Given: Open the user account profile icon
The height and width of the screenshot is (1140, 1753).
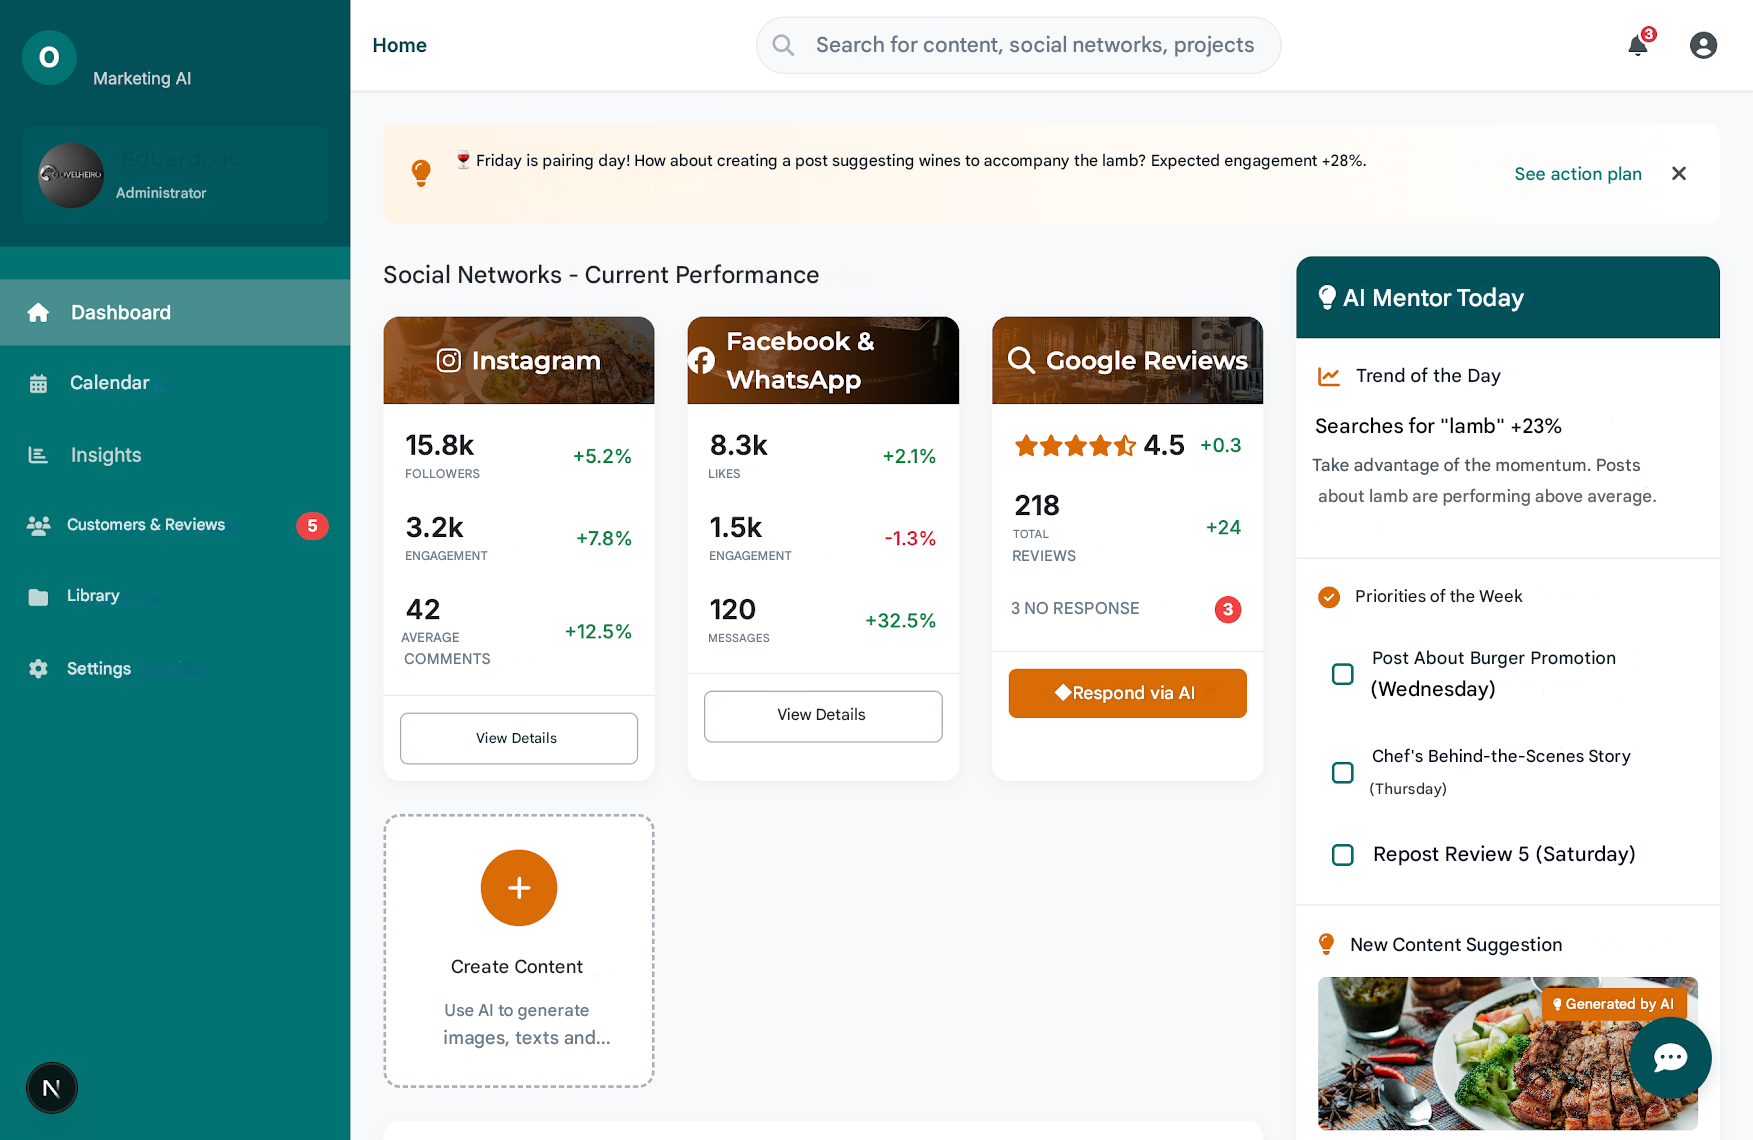Looking at the screenshot, I should tap(1703, 46).
